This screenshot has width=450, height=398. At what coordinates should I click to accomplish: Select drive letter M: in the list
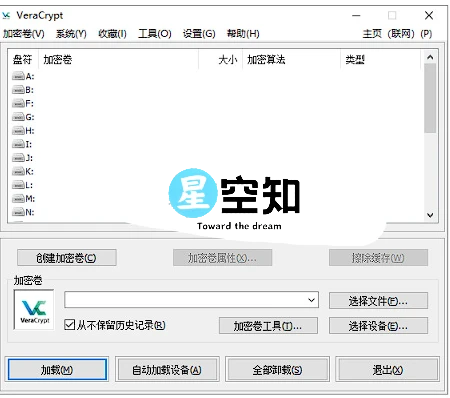point(23,199)
